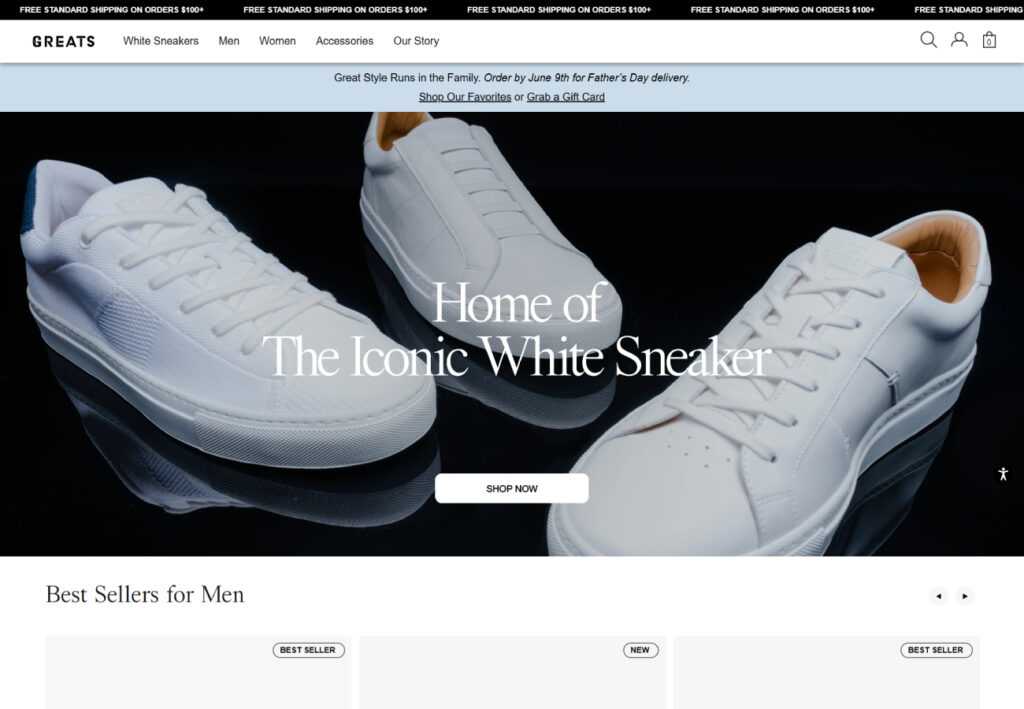This screenshot has width=1024, height=709.
Task: Open third product card tagged BEST SELLER
Action: [826, 672]
